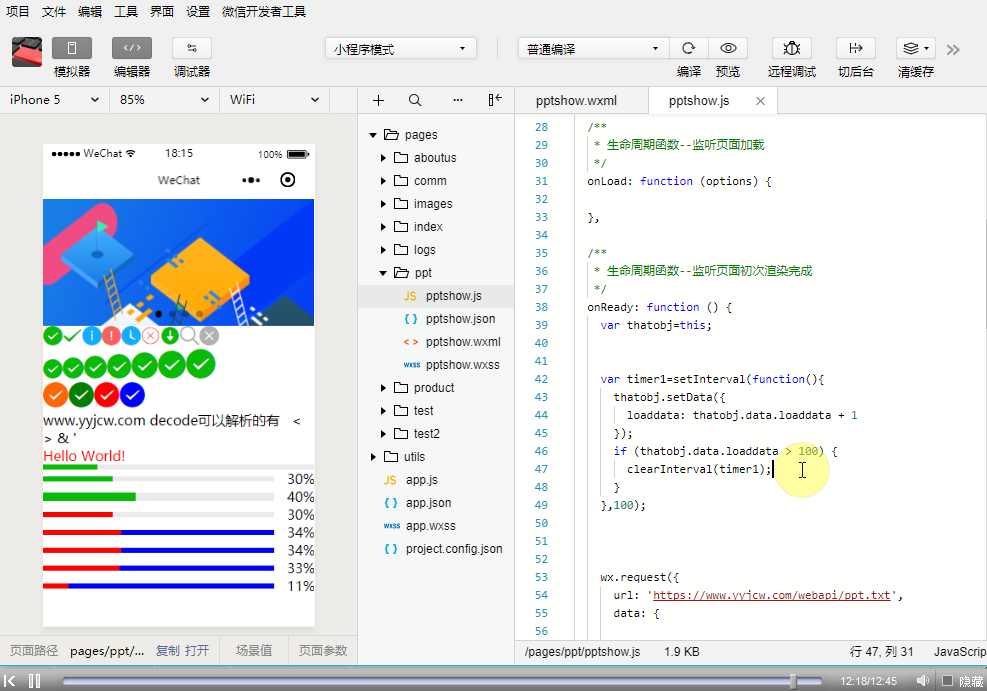This screenshot has height=691, width=987.
Task: Click the compile (编译) refresh icon
Action: tap(689, 48)
